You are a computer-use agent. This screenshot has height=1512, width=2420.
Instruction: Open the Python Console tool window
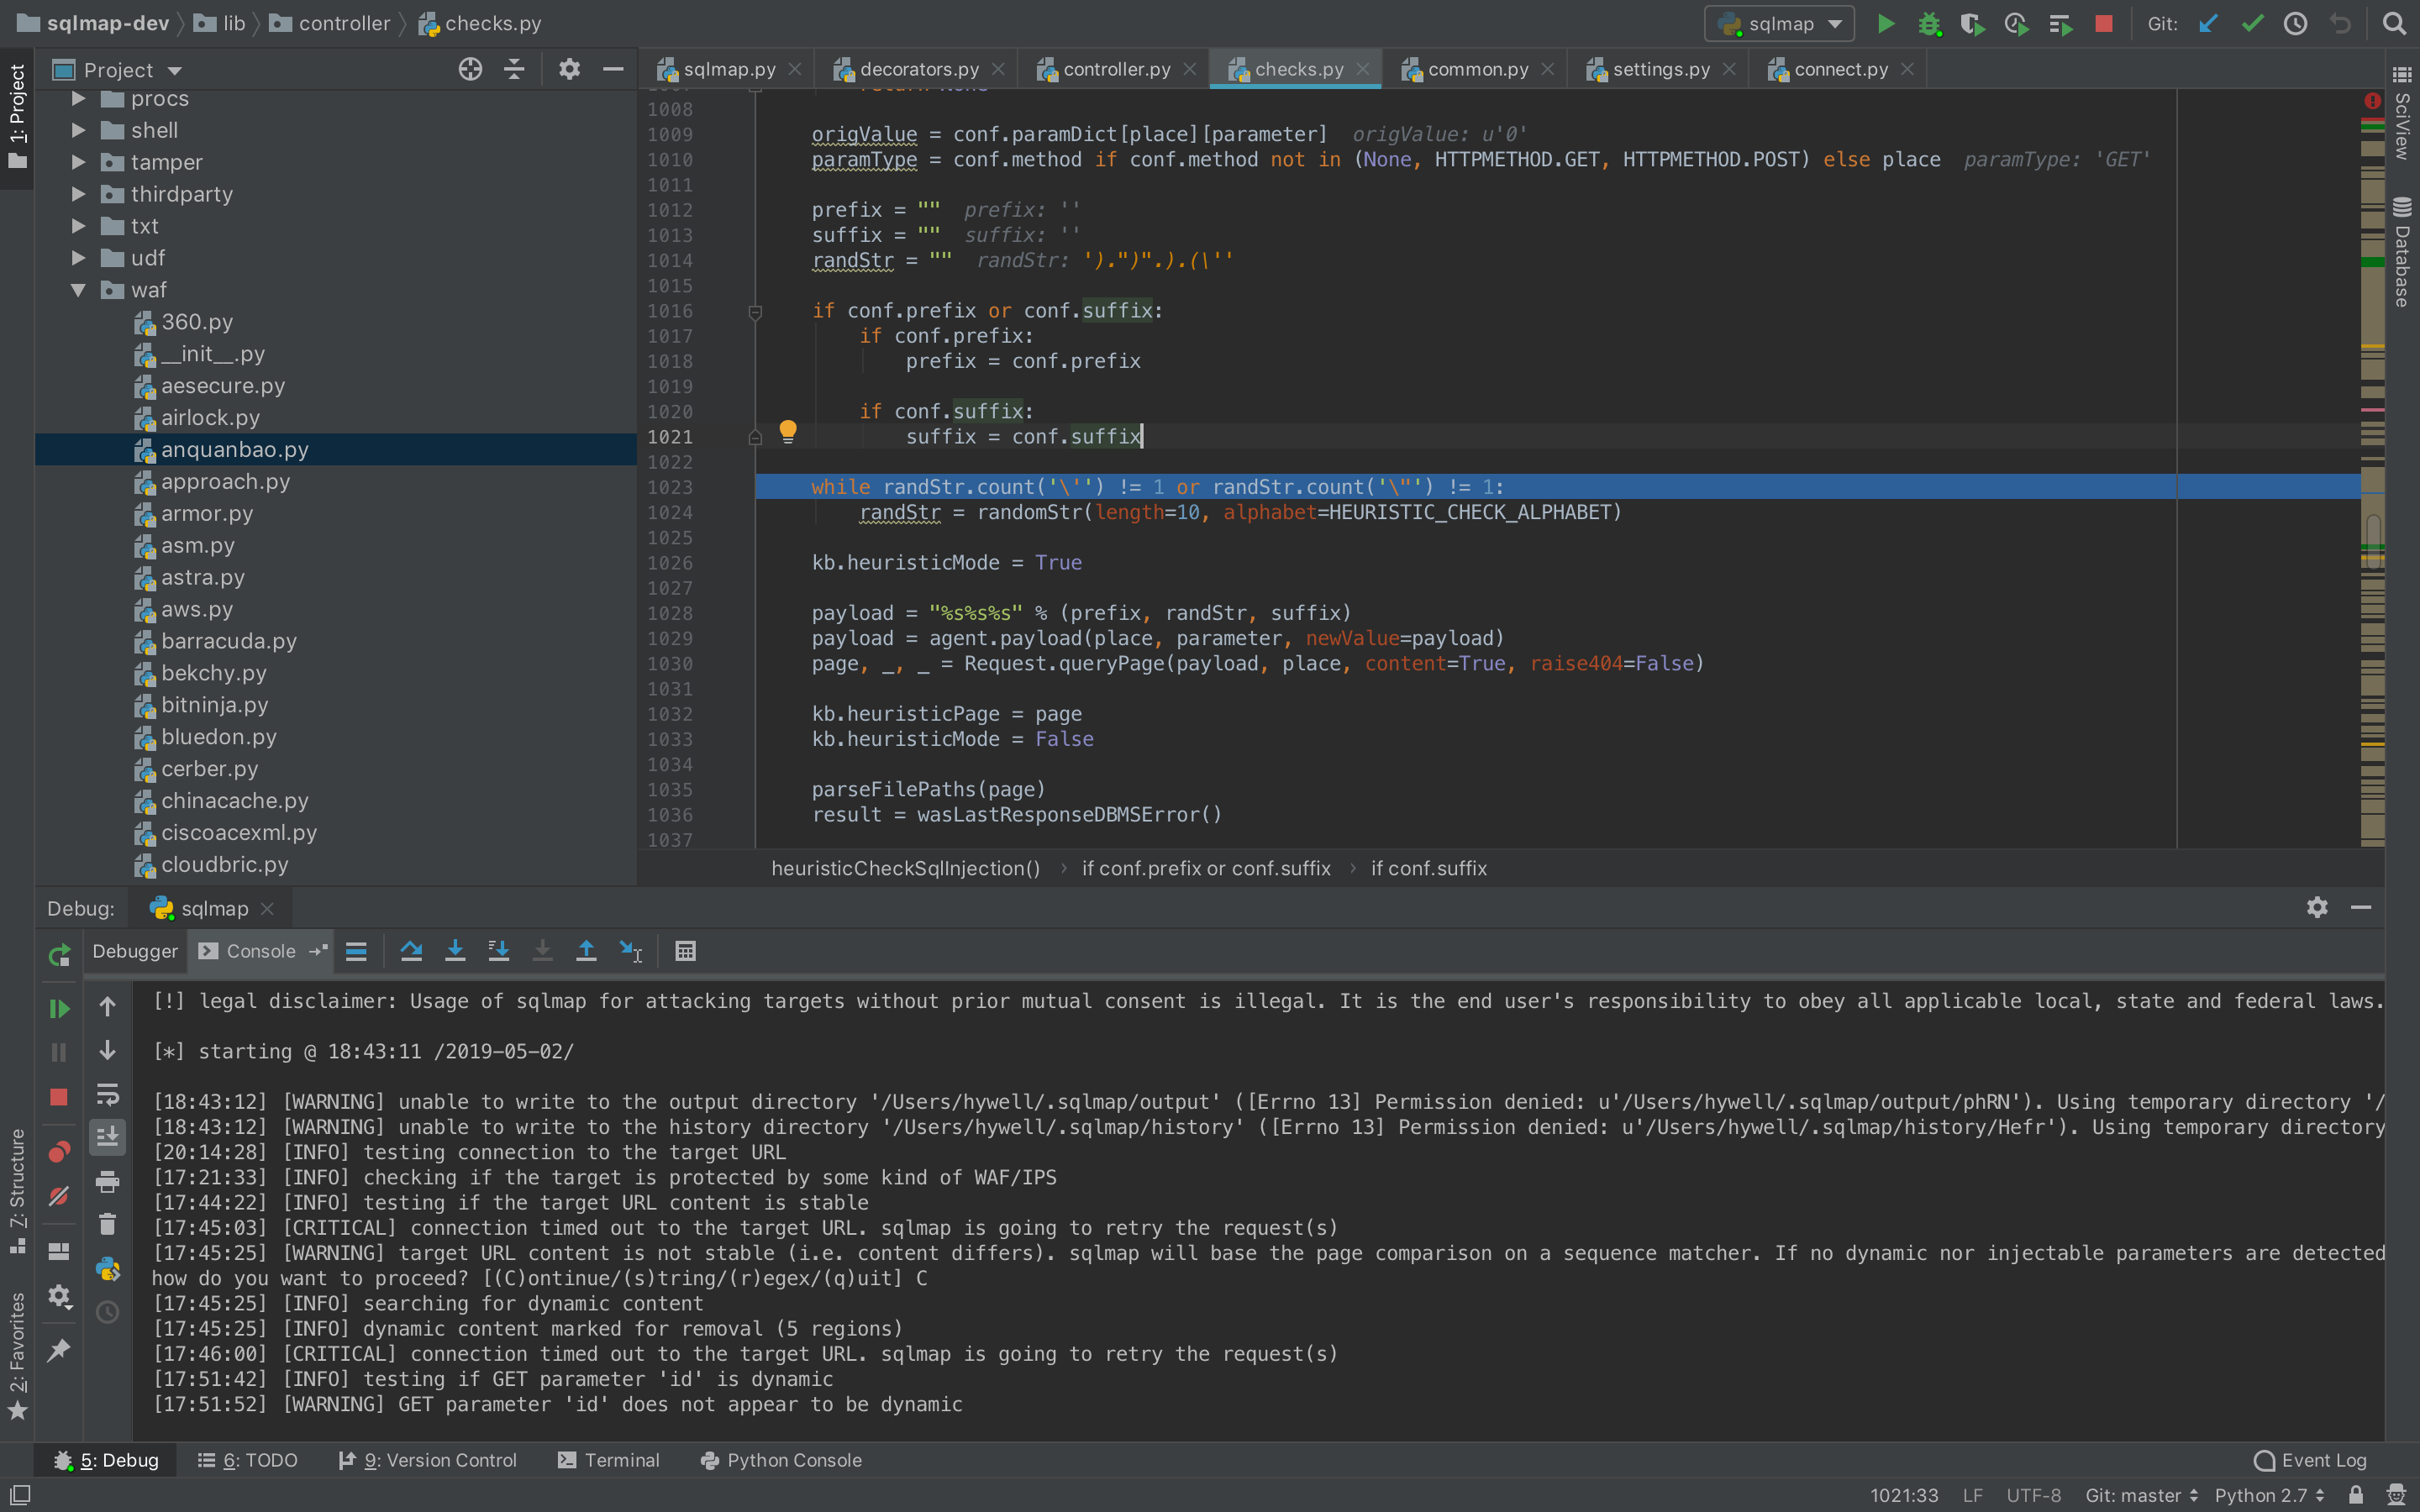pos(793,1460)
